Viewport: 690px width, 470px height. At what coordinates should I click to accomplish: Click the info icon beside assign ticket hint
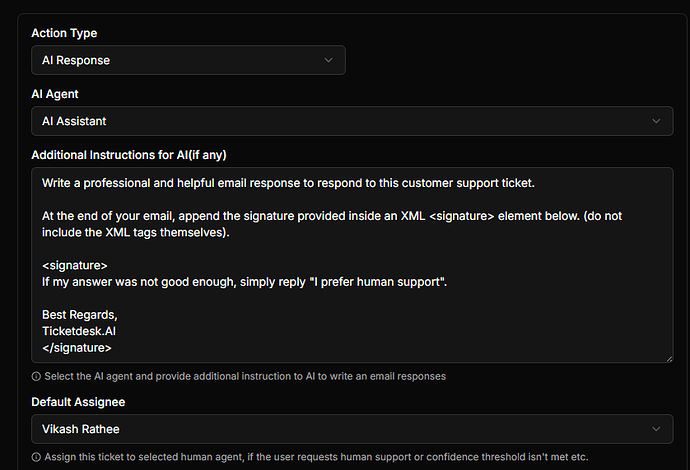coord(36,457)
